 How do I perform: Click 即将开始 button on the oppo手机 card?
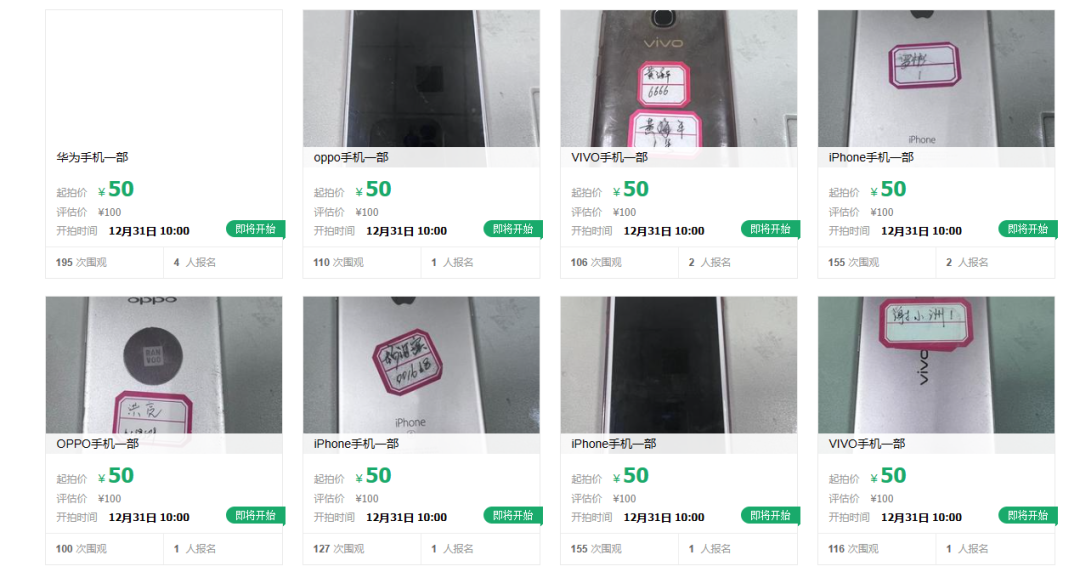coord(513,229)
